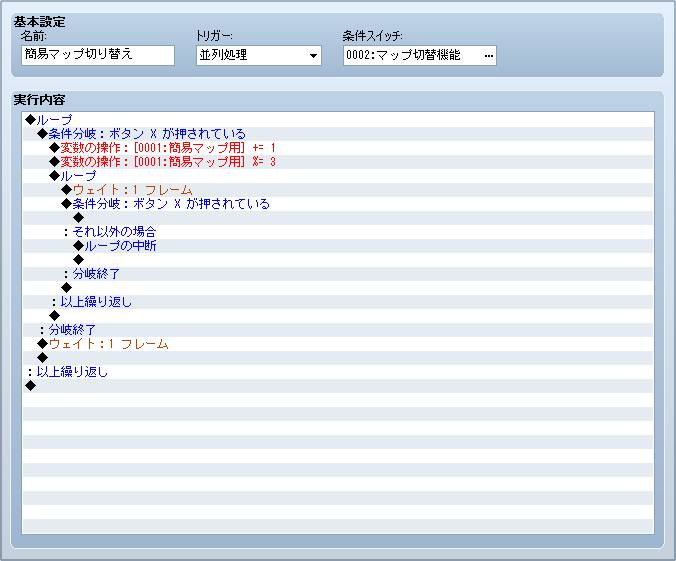The image size is (676, 561).
Task: Select the last ウェイト:1 フレーム line
Action: (x=338, y=344)
